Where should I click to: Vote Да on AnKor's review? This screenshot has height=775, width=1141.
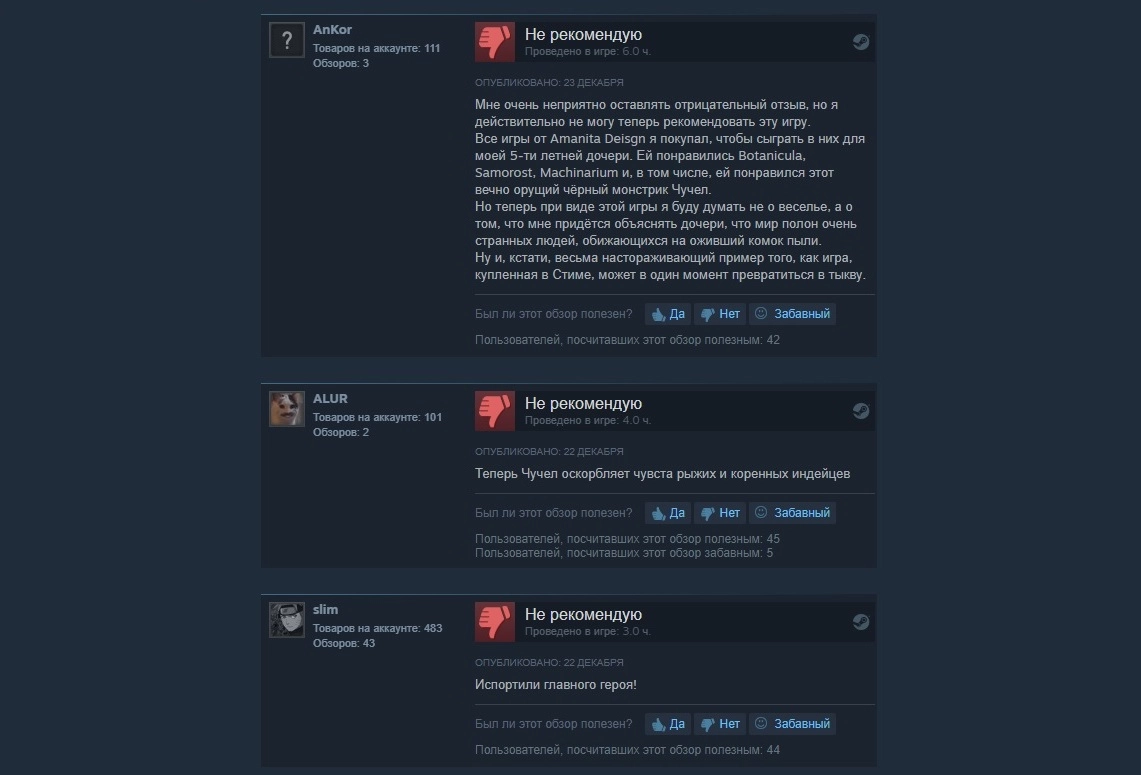[668, 314]
